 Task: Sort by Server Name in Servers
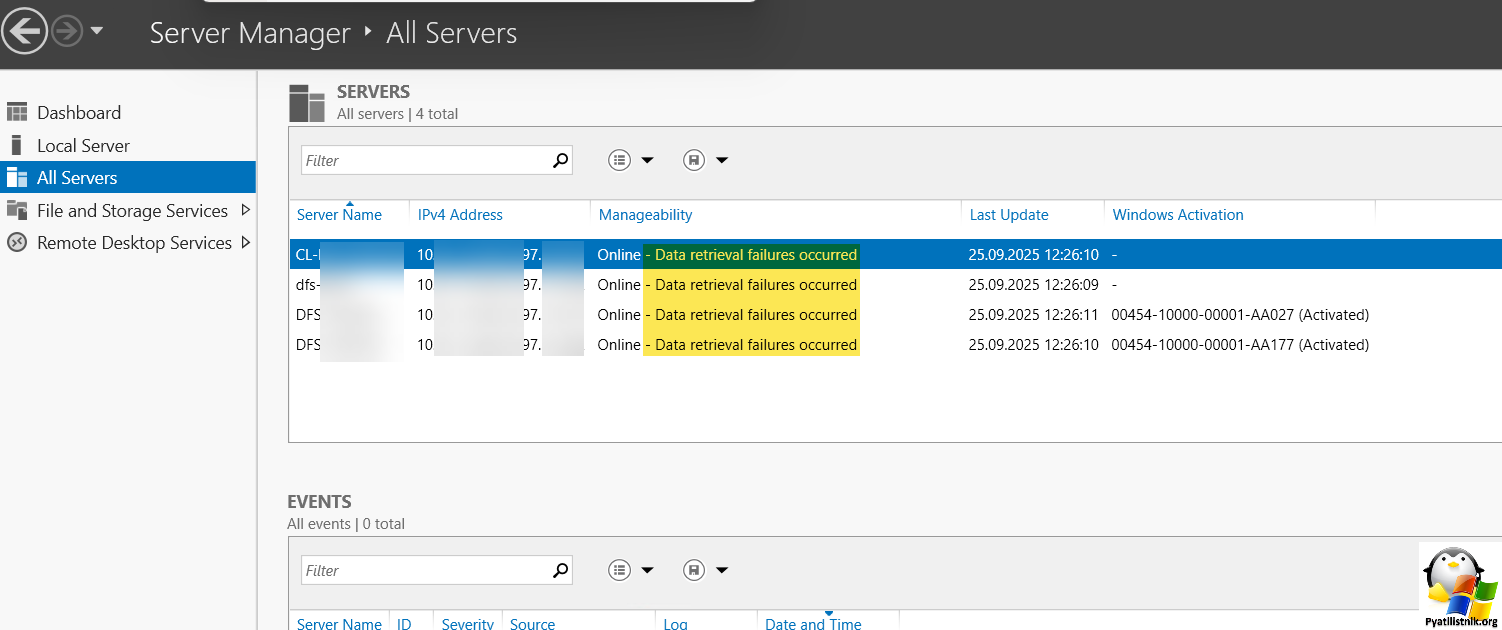(339, 215)
